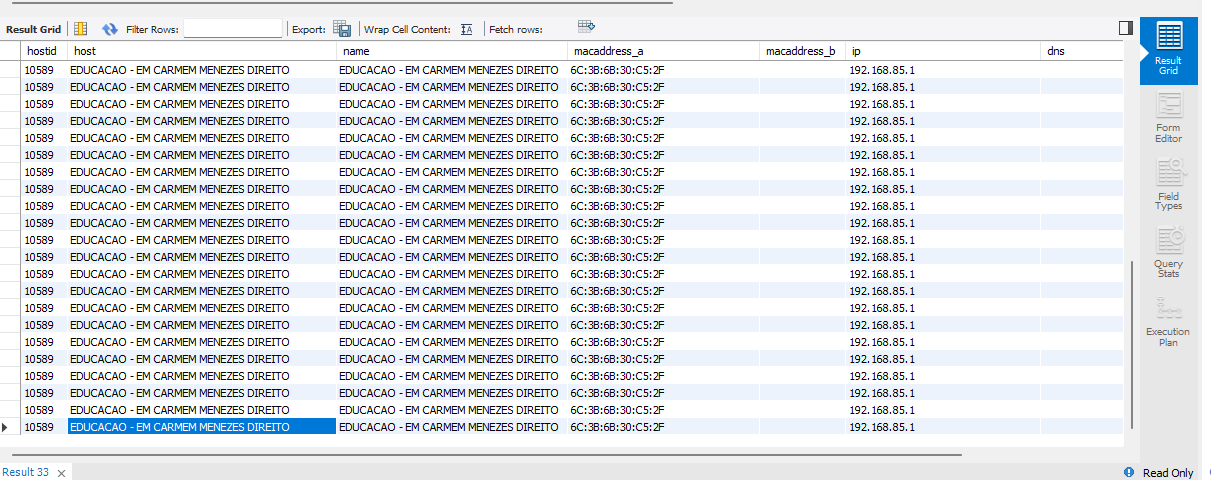Click the Fetch rows icon

pyautogui.click(x=587, y=26)
